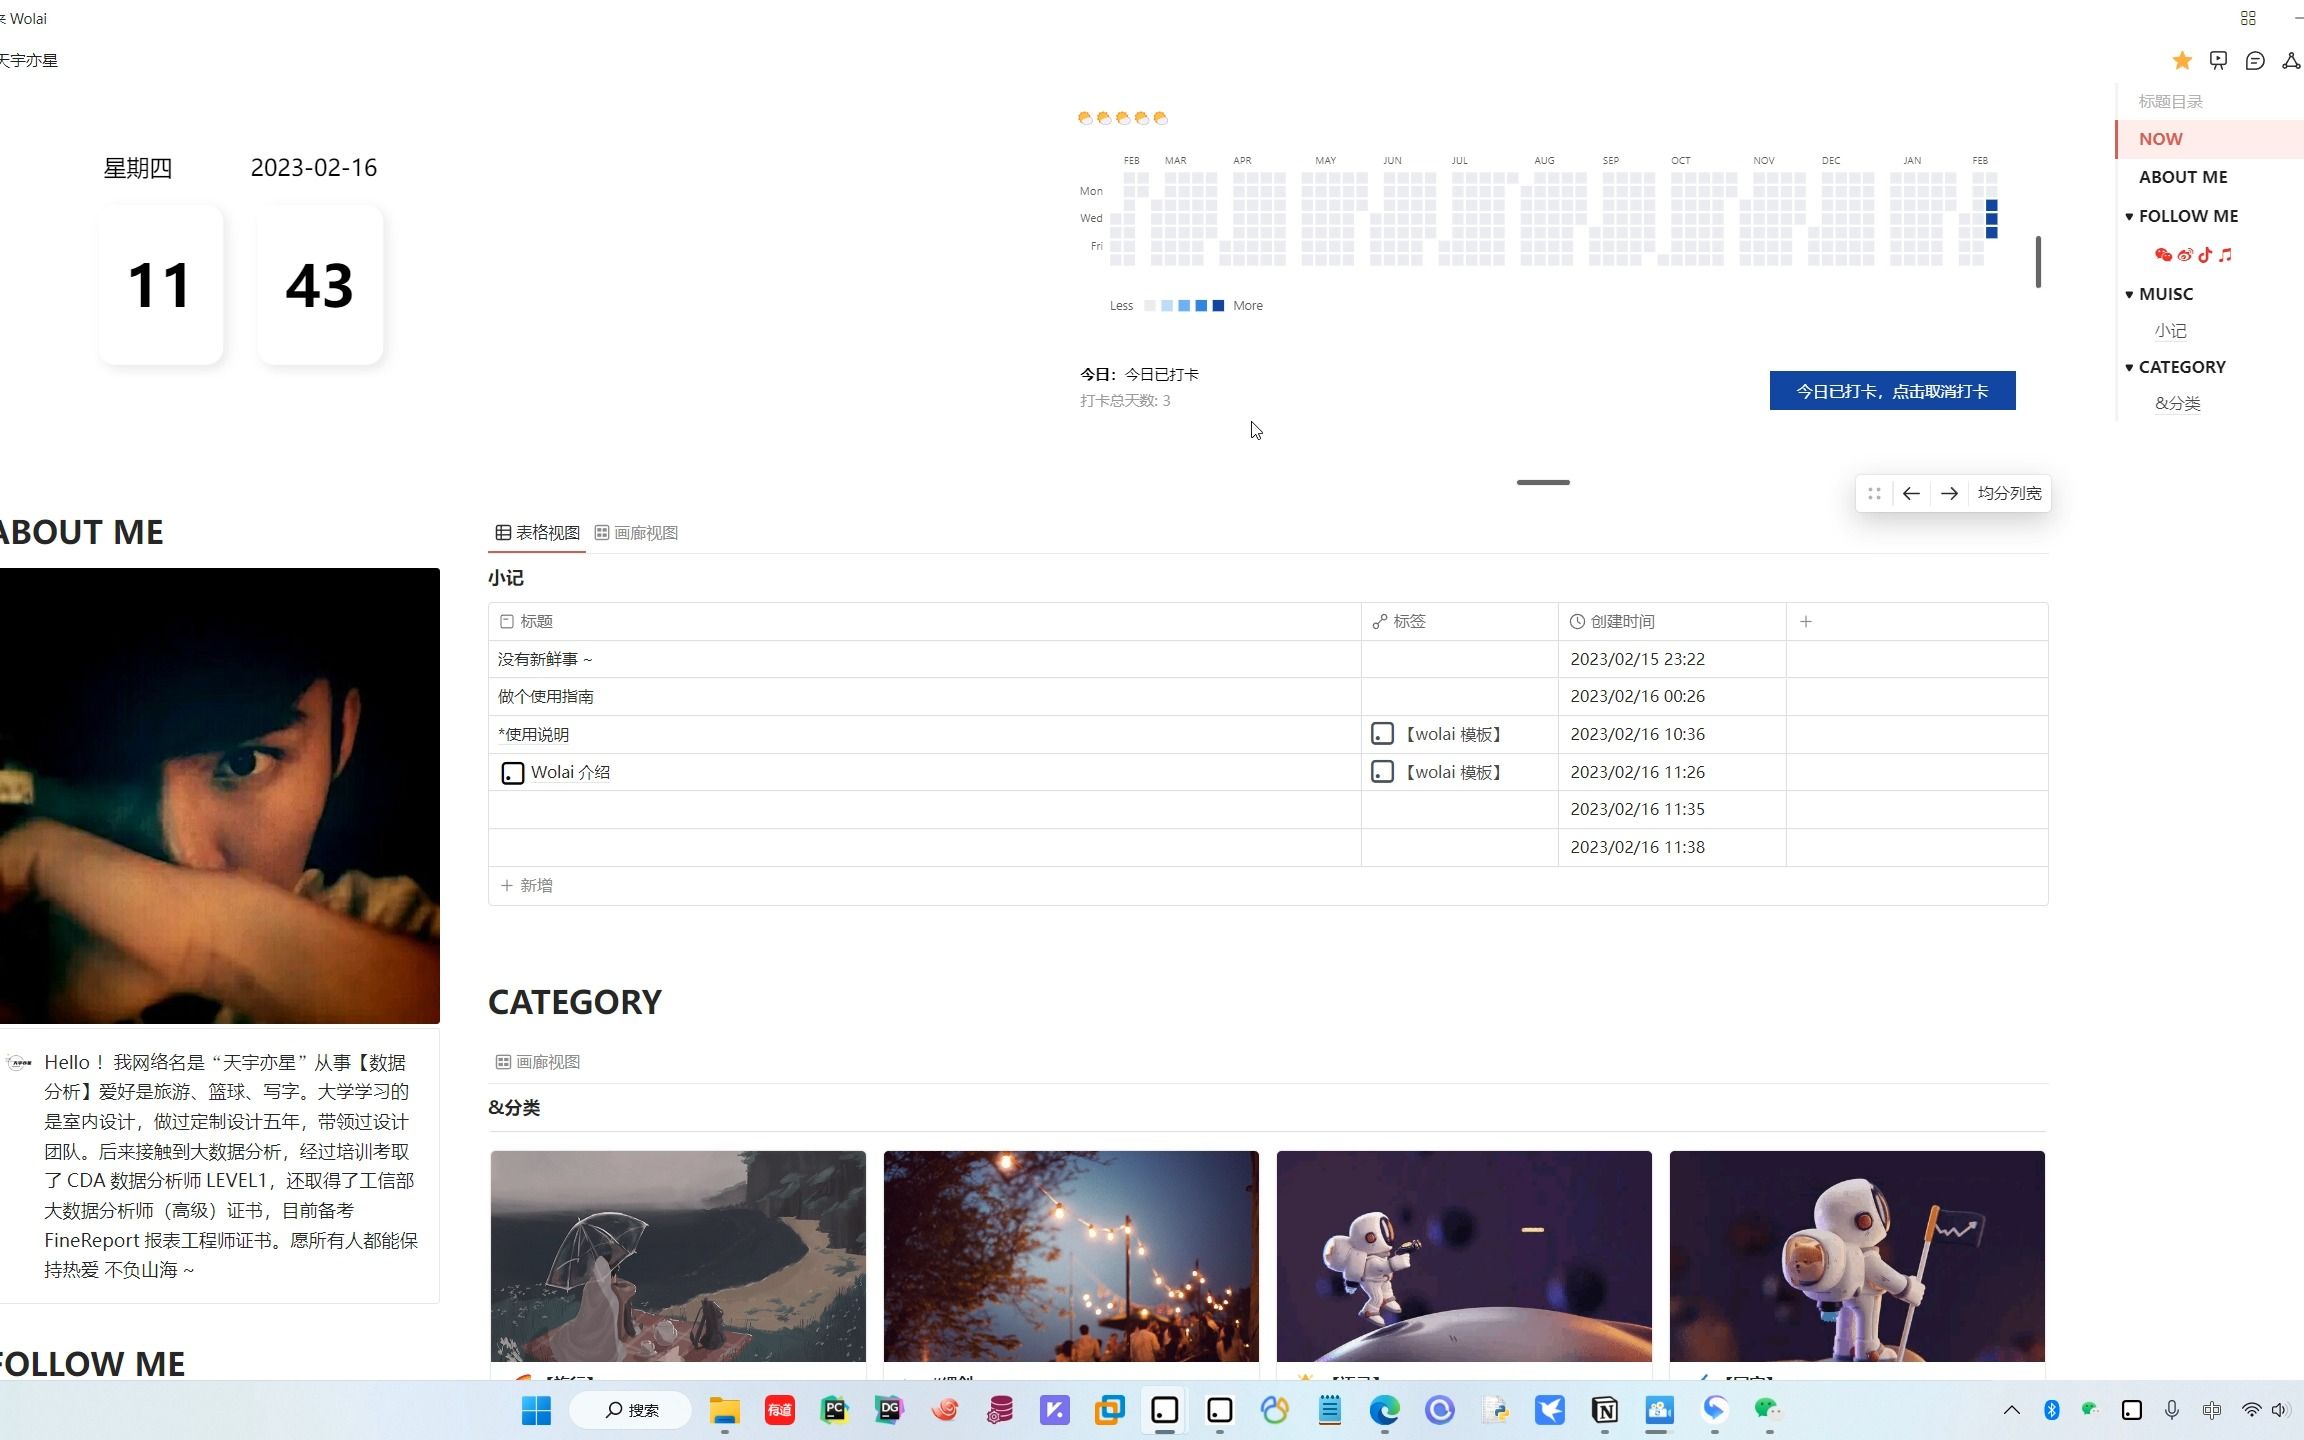Click the social icons row in outline
This screenshot has width=2304, height=1440.
[2194, 255]
